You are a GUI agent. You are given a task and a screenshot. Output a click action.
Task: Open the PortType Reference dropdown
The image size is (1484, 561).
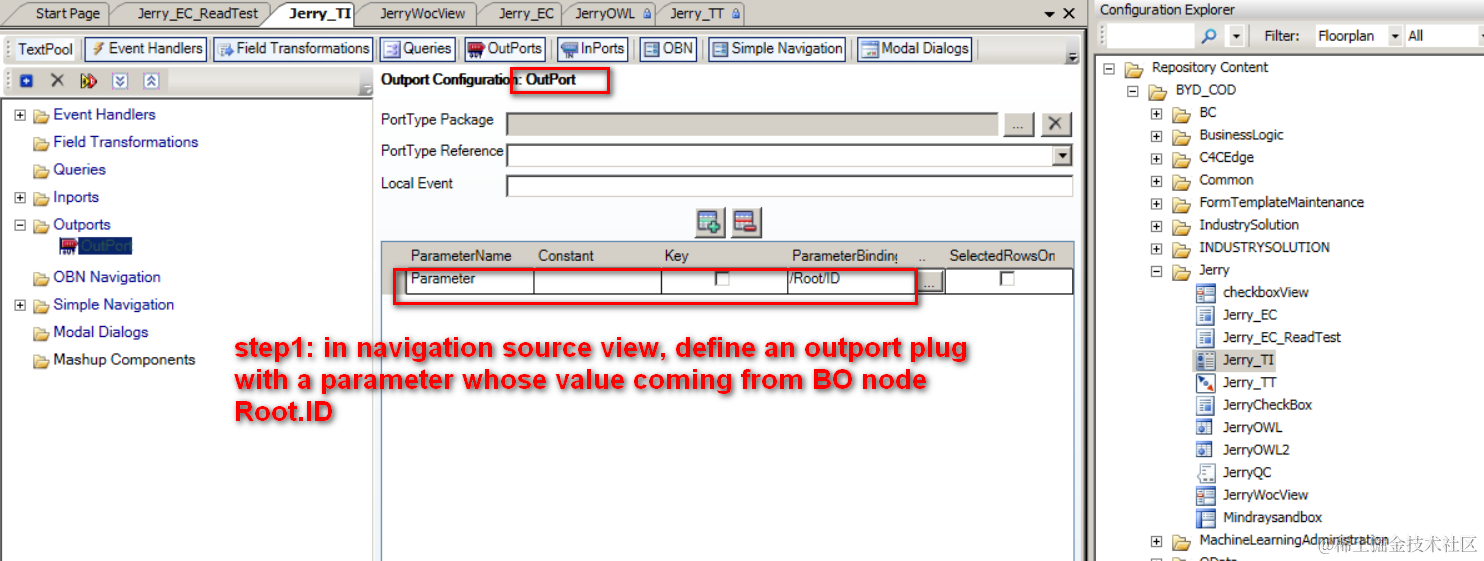pos(1062,156)
